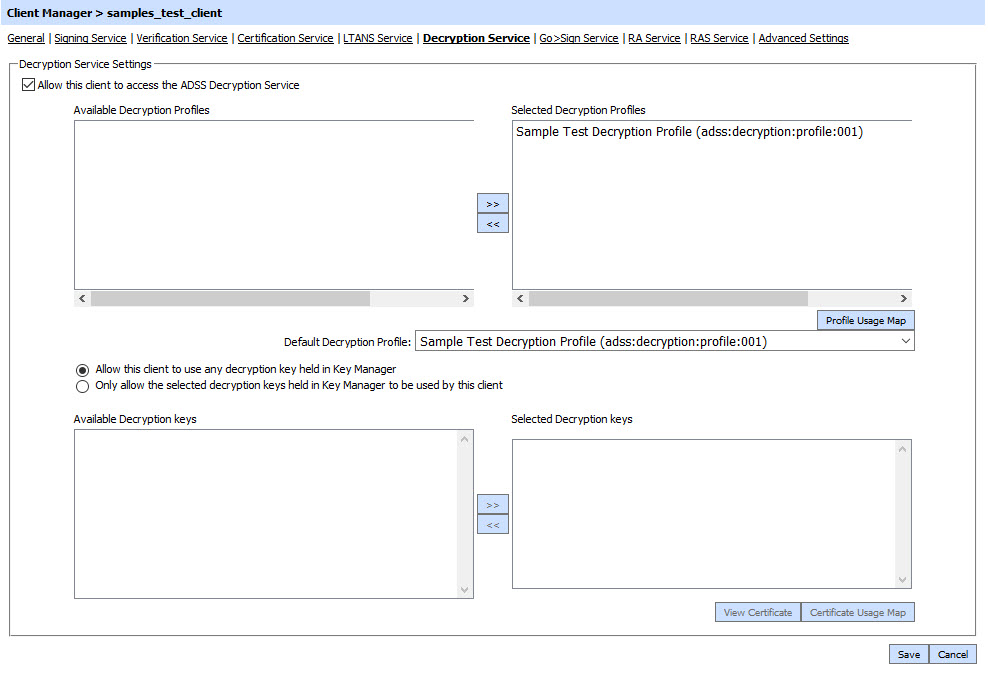988x674 pixels.
Task: Open the Signing Service tab
Action: point(90,39)
